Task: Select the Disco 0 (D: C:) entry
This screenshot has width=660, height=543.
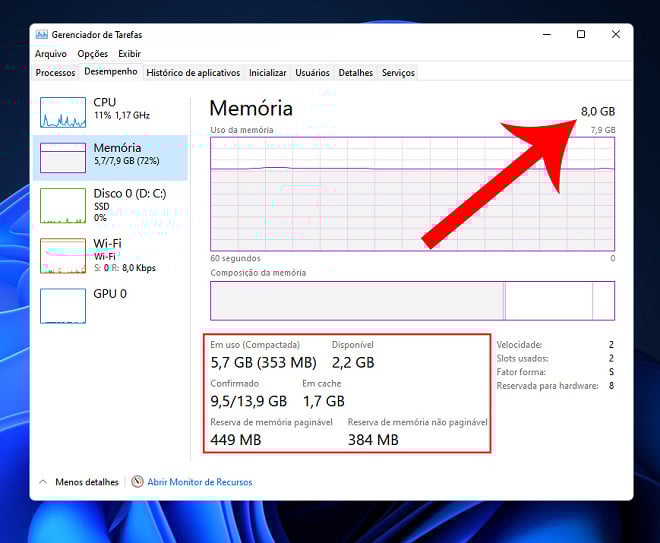Action: pos(110,205)
